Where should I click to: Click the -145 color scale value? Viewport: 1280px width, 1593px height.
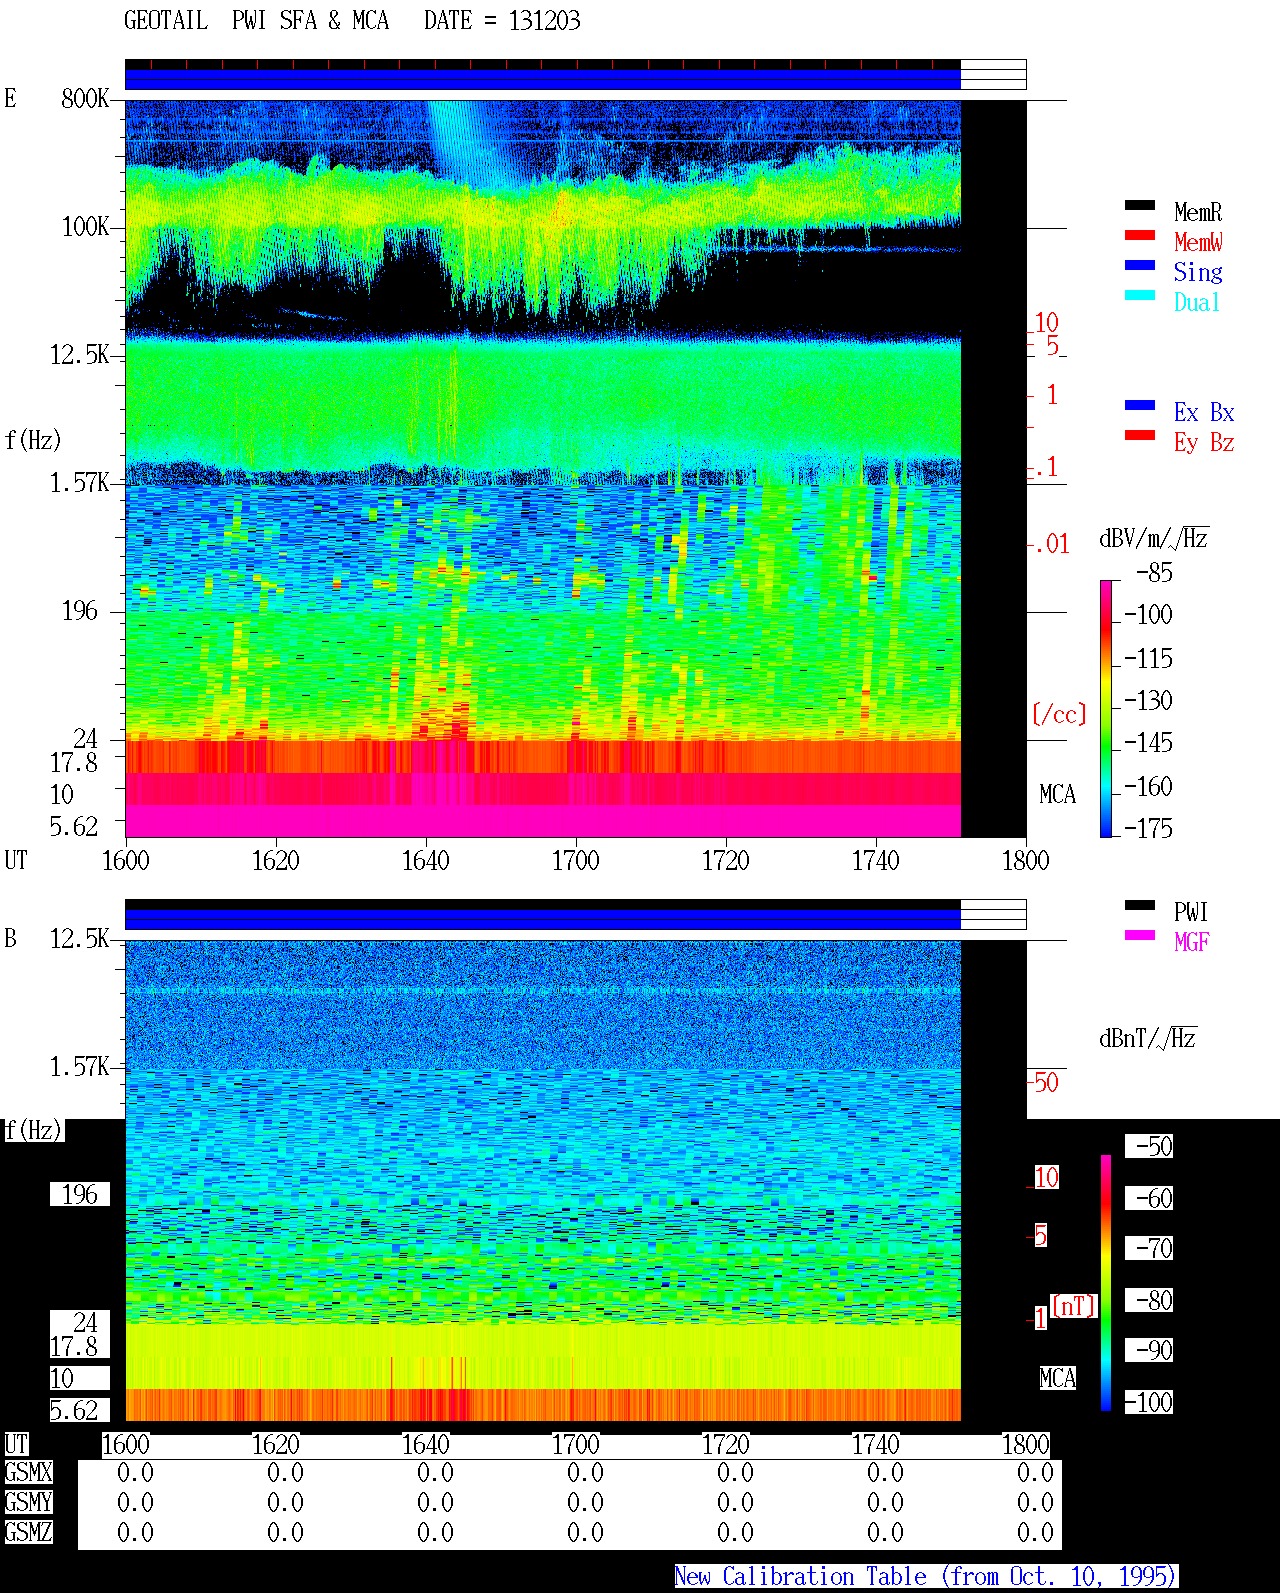point(1148,743)
